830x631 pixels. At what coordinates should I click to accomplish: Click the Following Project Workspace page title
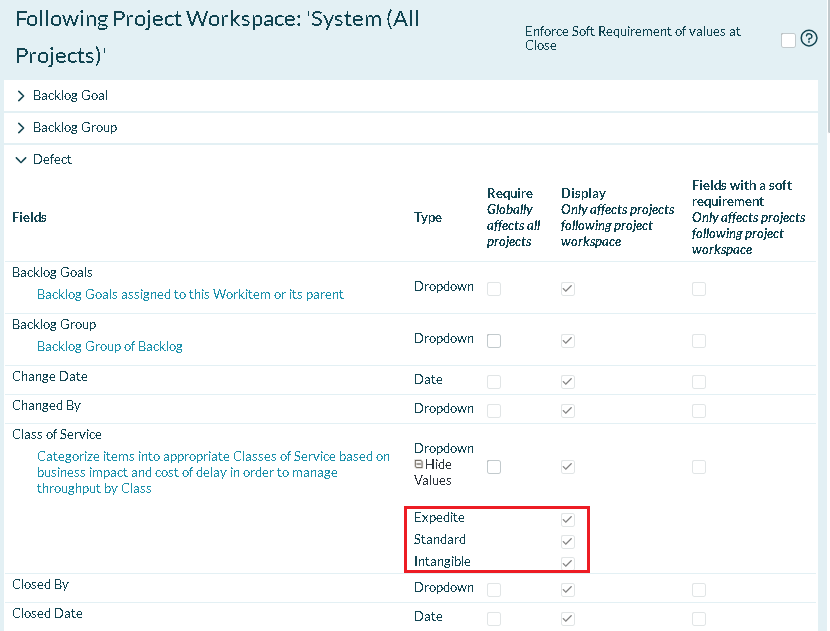click(x=218, y=37)
